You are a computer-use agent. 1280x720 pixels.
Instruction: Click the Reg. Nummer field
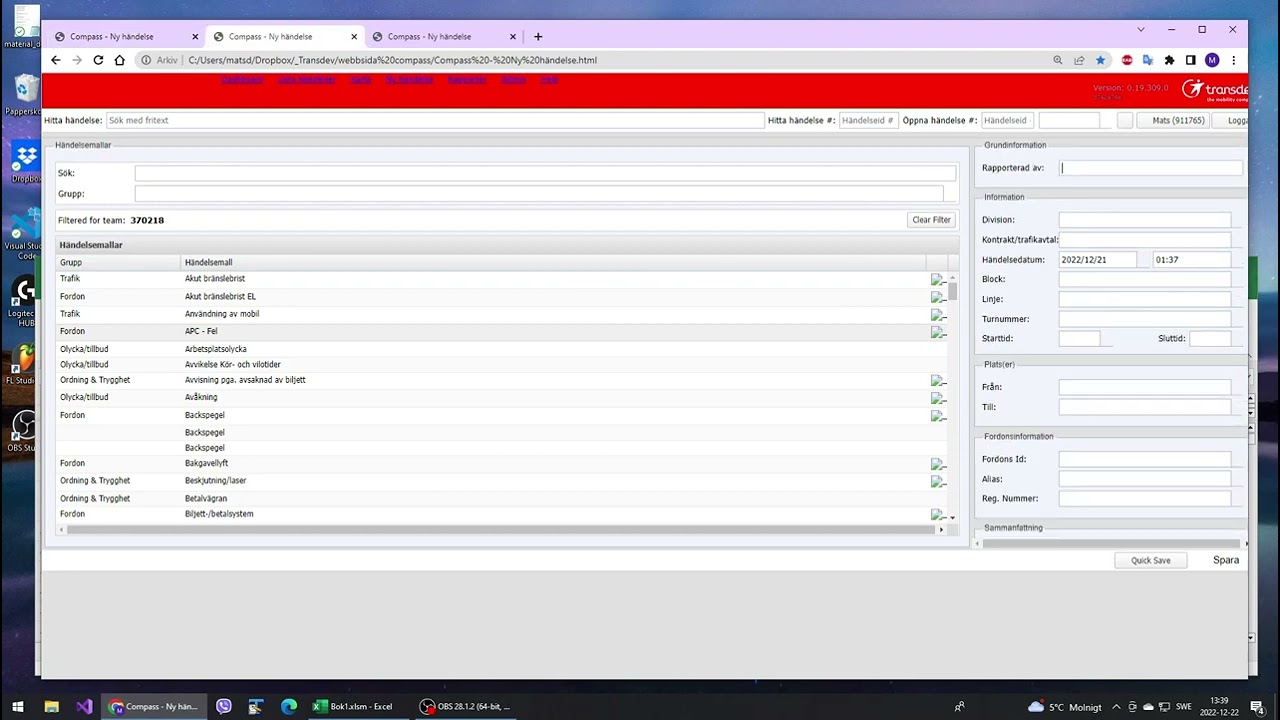[x=1145, y=498]
